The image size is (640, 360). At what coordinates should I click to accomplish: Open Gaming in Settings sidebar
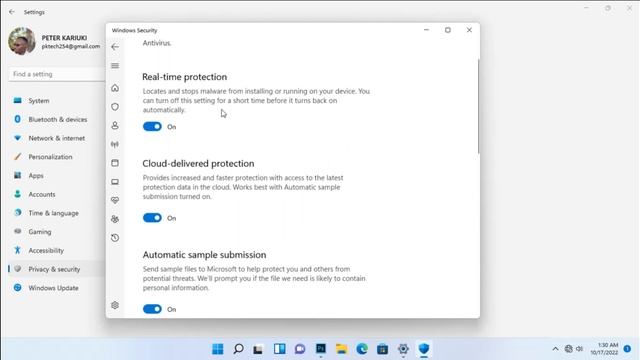click(x=56, y=231)
